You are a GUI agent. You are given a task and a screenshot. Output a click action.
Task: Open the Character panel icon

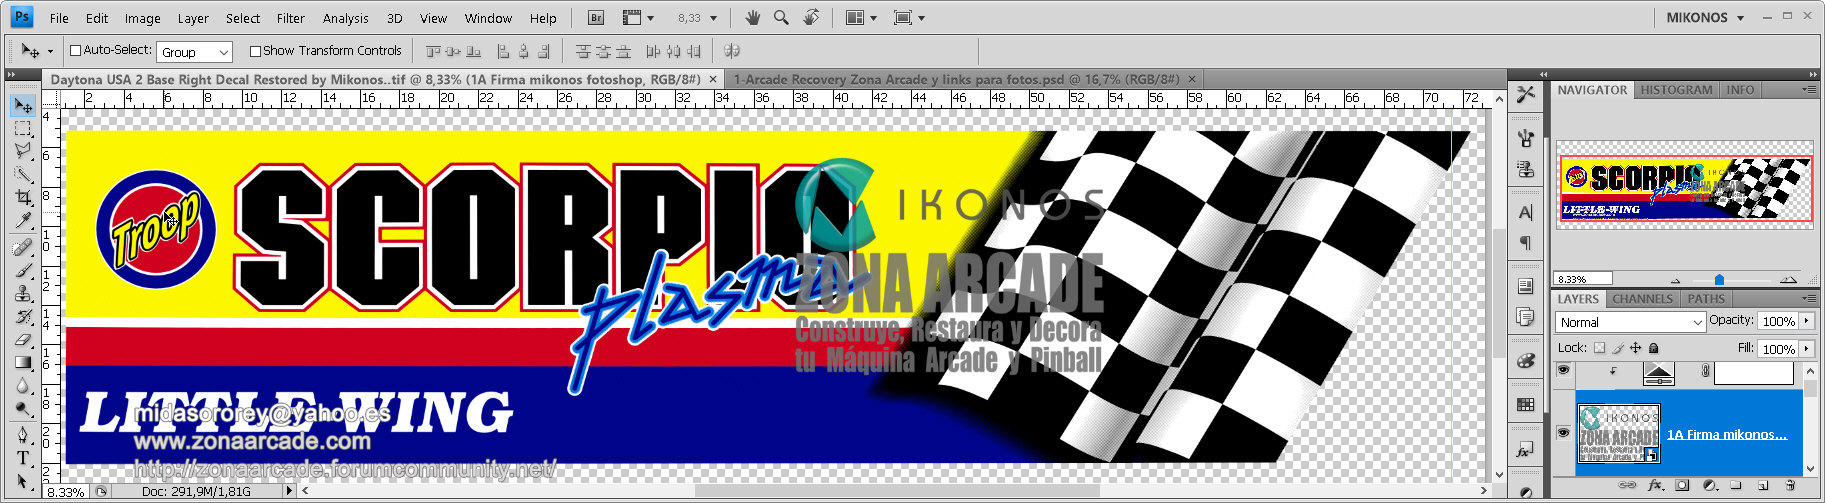(1525, 212)
